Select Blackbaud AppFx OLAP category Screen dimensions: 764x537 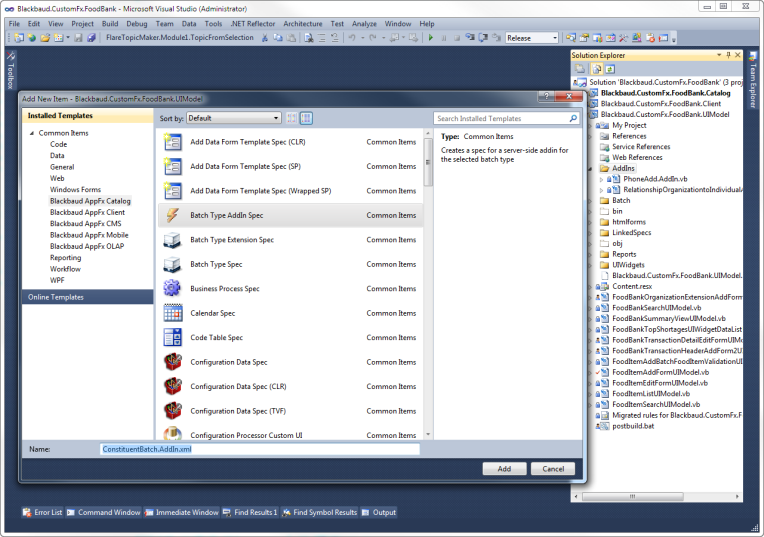[87, 246]
